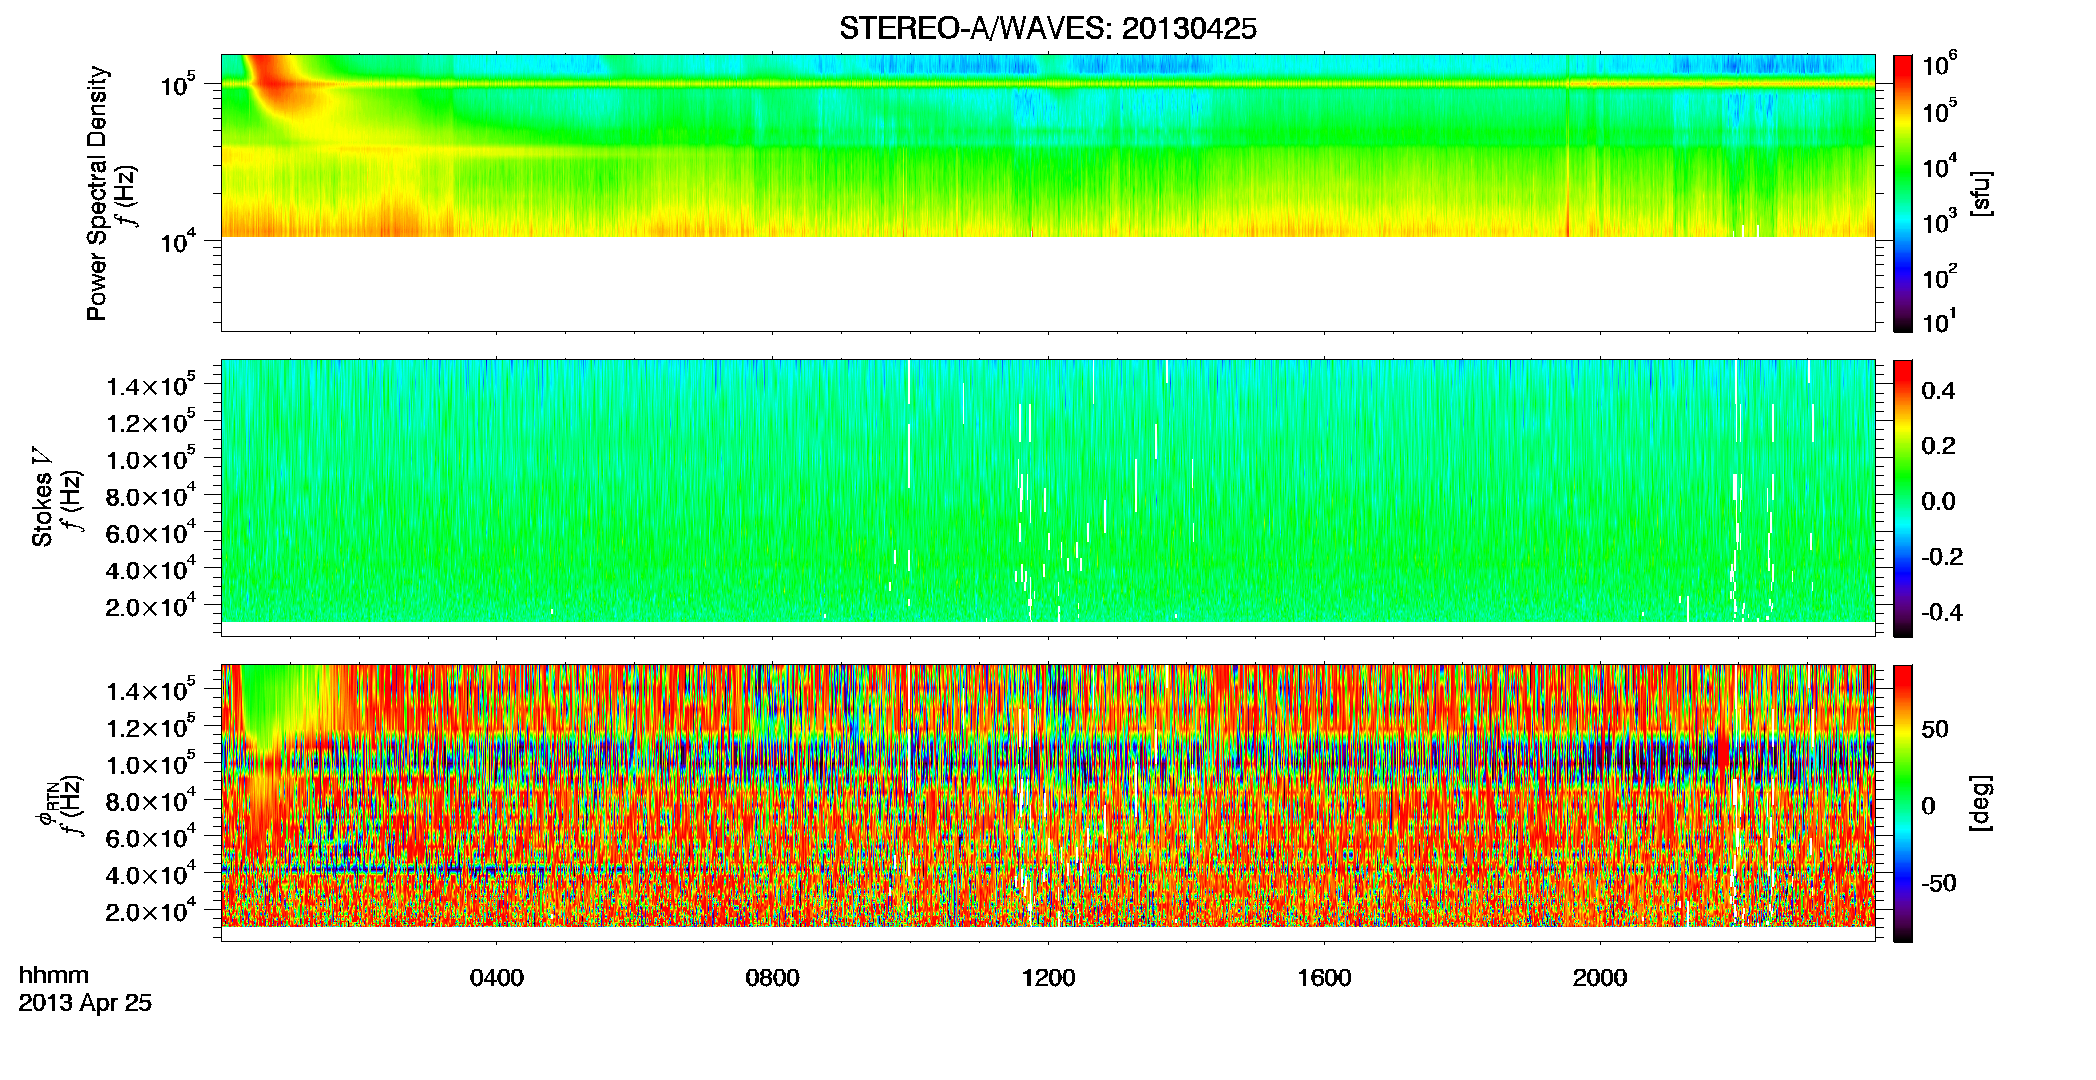2096x1080 pixels.
Task: Click the 1.4×10^5 tick in Stokes V panel
Action: point(150,387)
